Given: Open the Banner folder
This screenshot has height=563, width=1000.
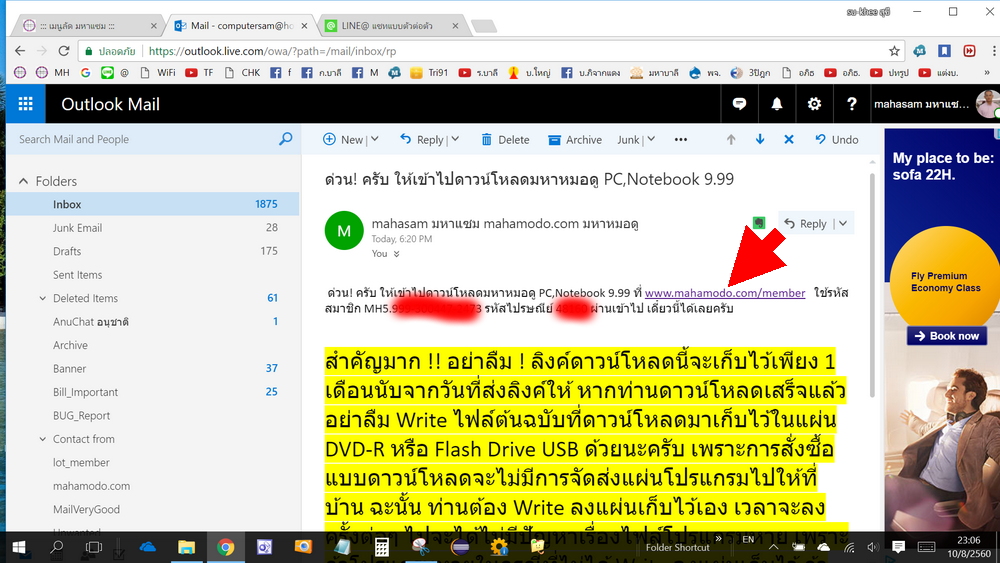Looking at the screenshot, I should [152, 369].
